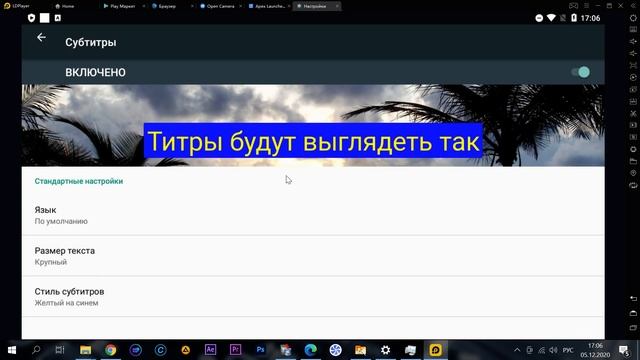Switch input language РУС in tray
This screenshot has width=640, height=360.
point(568,350)
